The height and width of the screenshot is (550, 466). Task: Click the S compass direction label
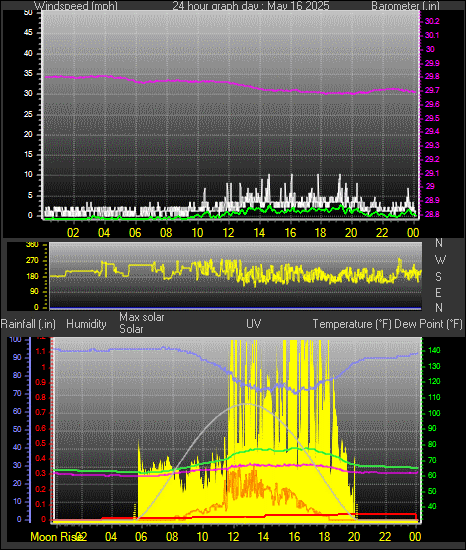(438, 277)
